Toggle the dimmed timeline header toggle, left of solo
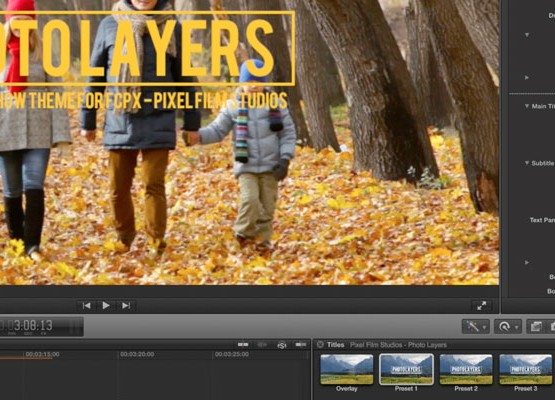555x400 pixels. point(262,344)
